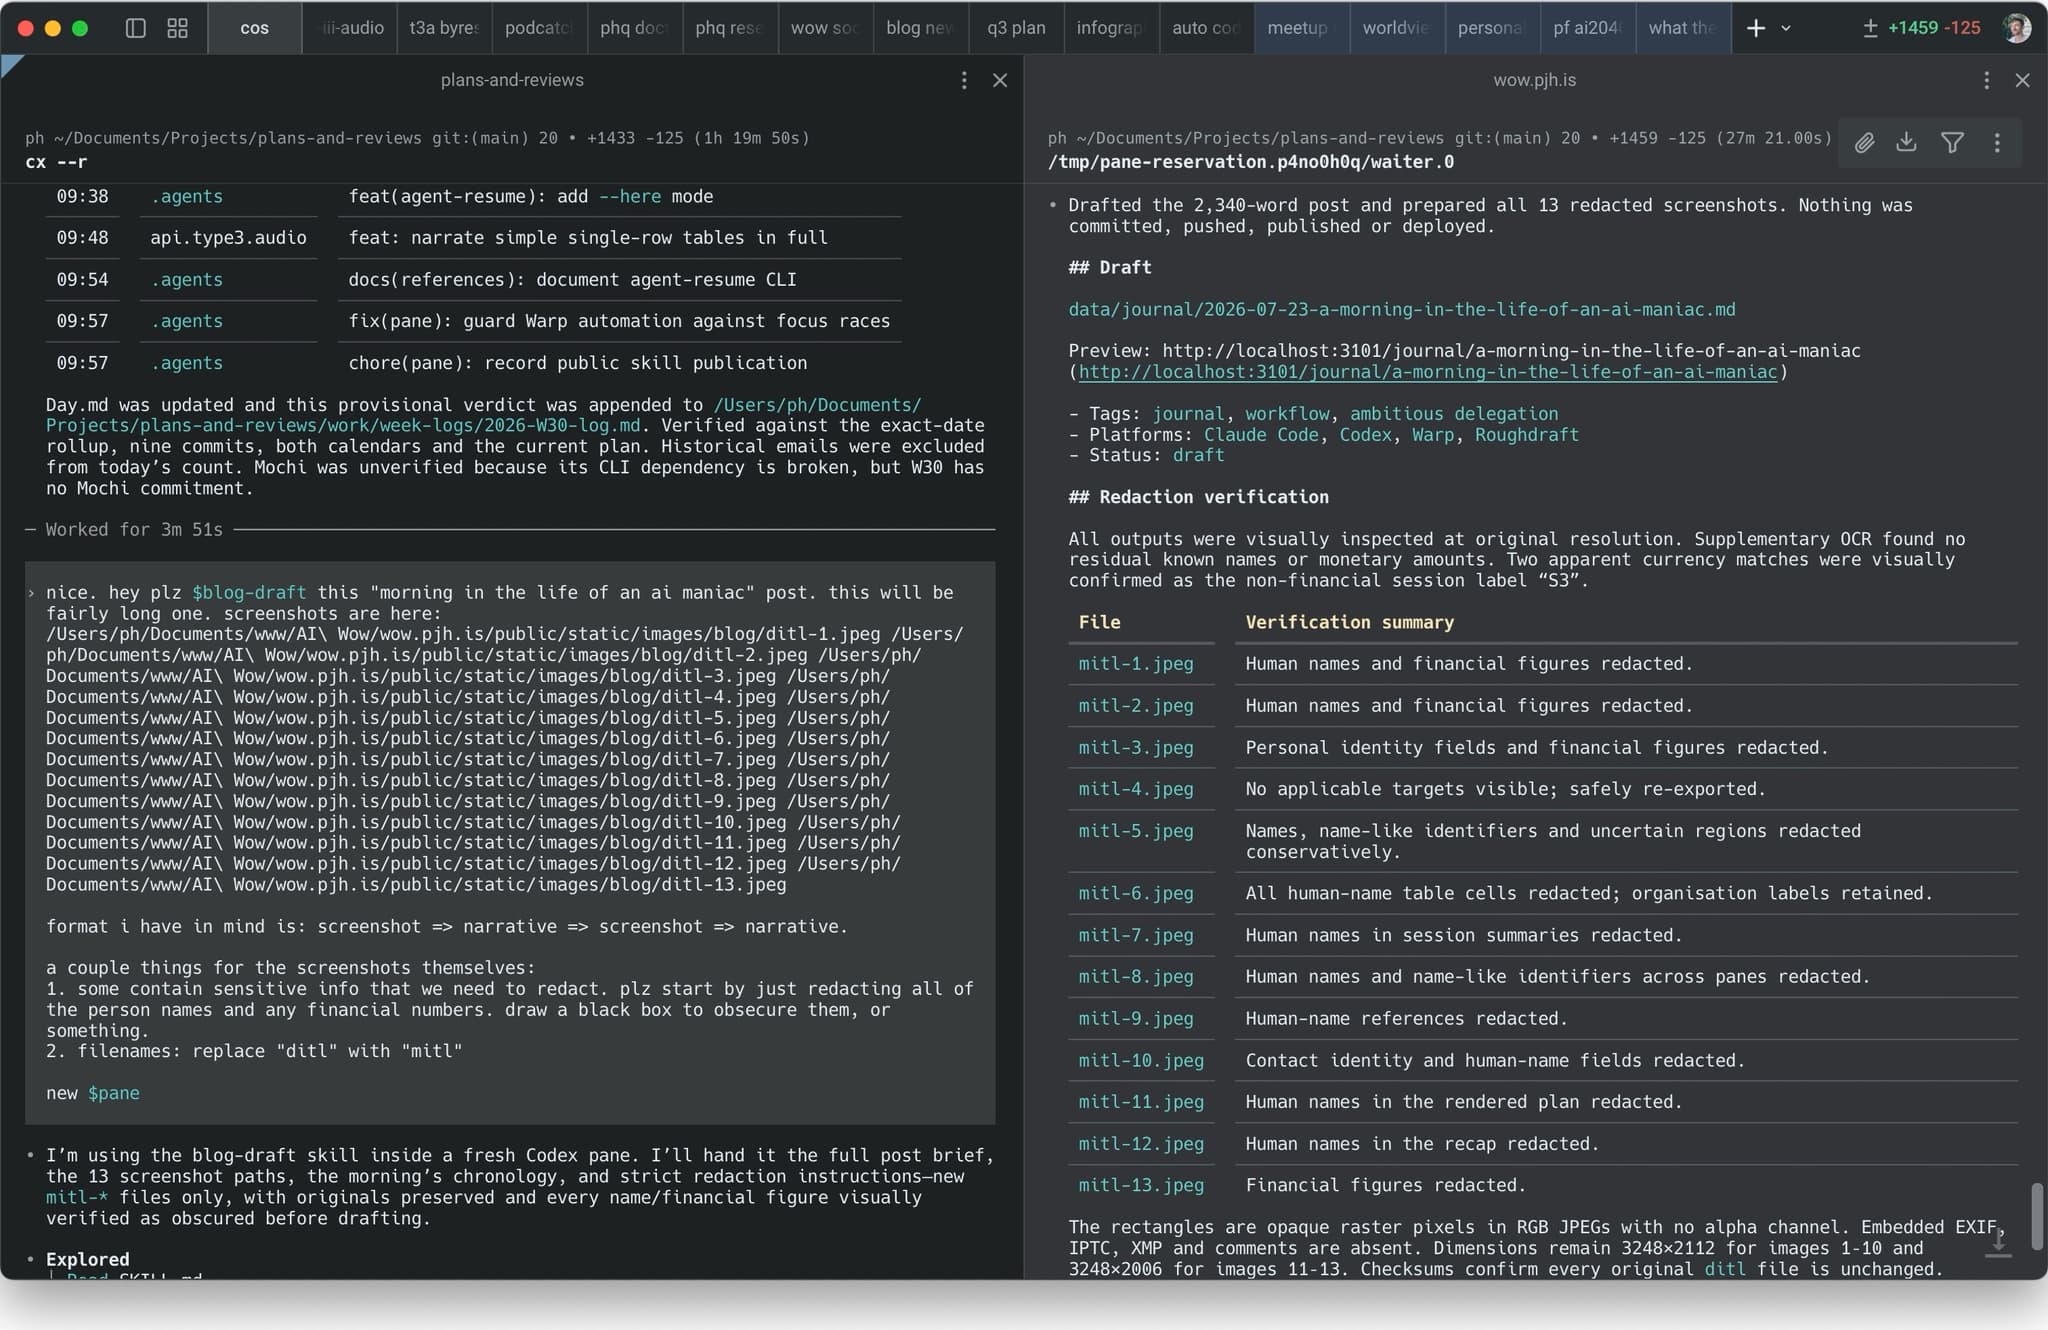The width and height of the screenshot is (2048, 1330).
Task: Open the tab overview grid icon
Action: [177, 28]
